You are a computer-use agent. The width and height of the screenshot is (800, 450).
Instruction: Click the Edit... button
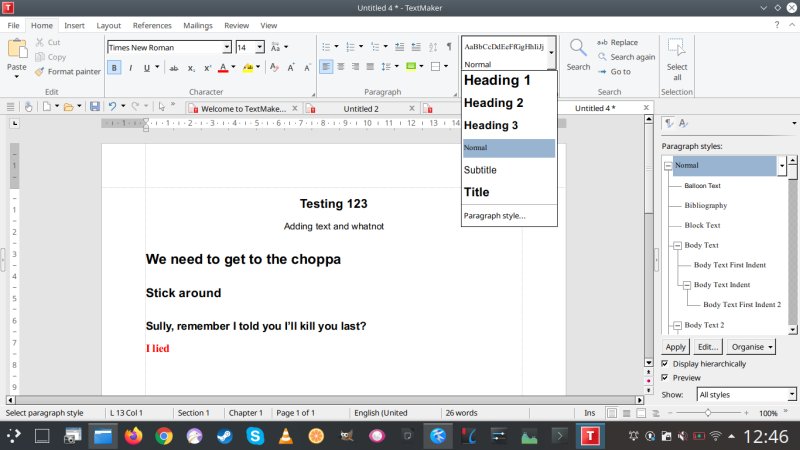click(708, 347)
